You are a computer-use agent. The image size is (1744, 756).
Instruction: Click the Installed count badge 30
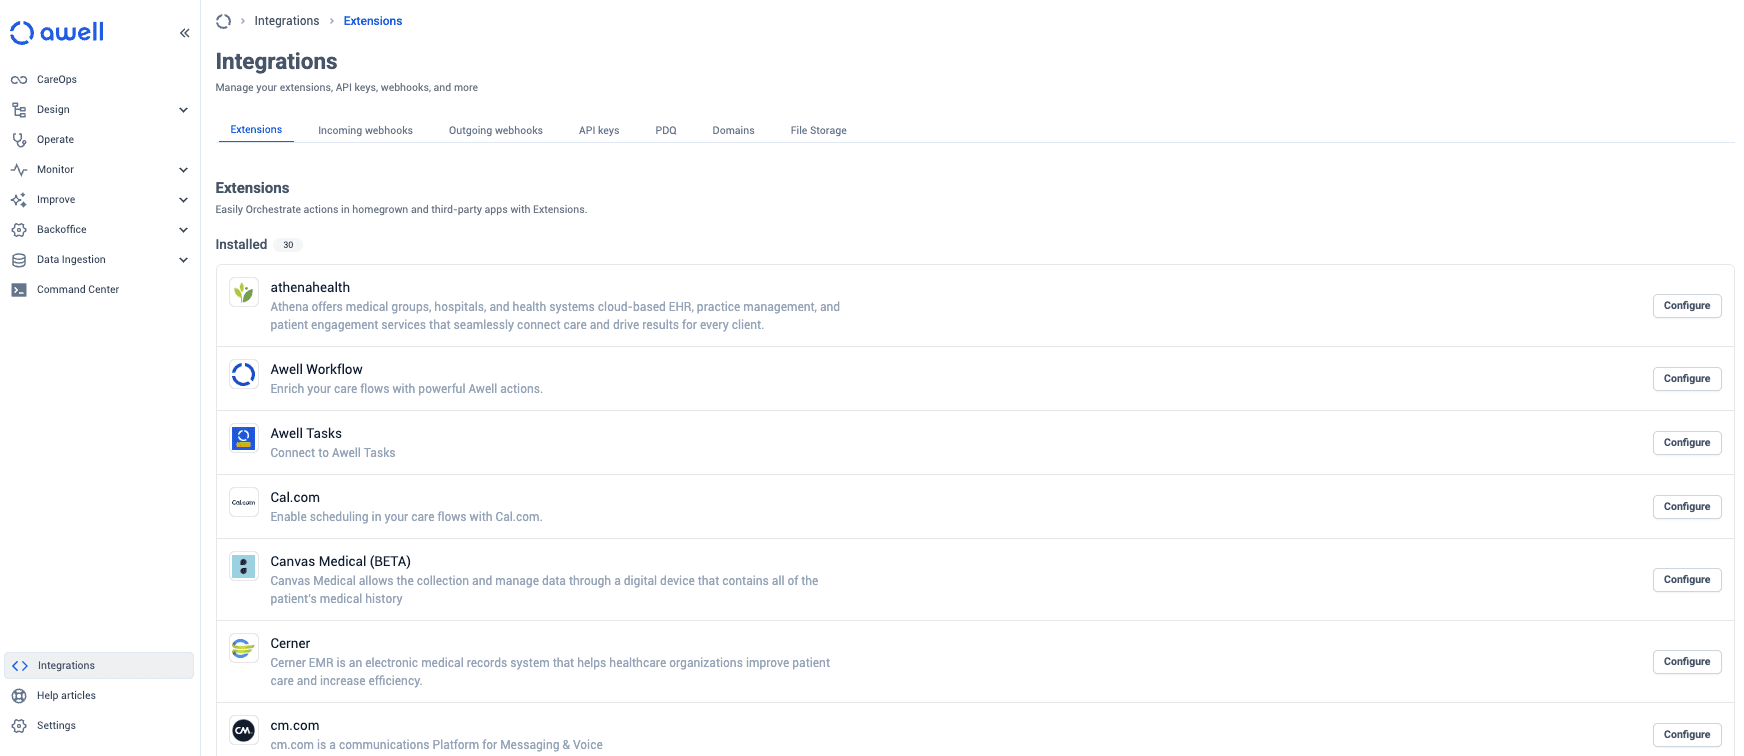click(x=288, y=245)
